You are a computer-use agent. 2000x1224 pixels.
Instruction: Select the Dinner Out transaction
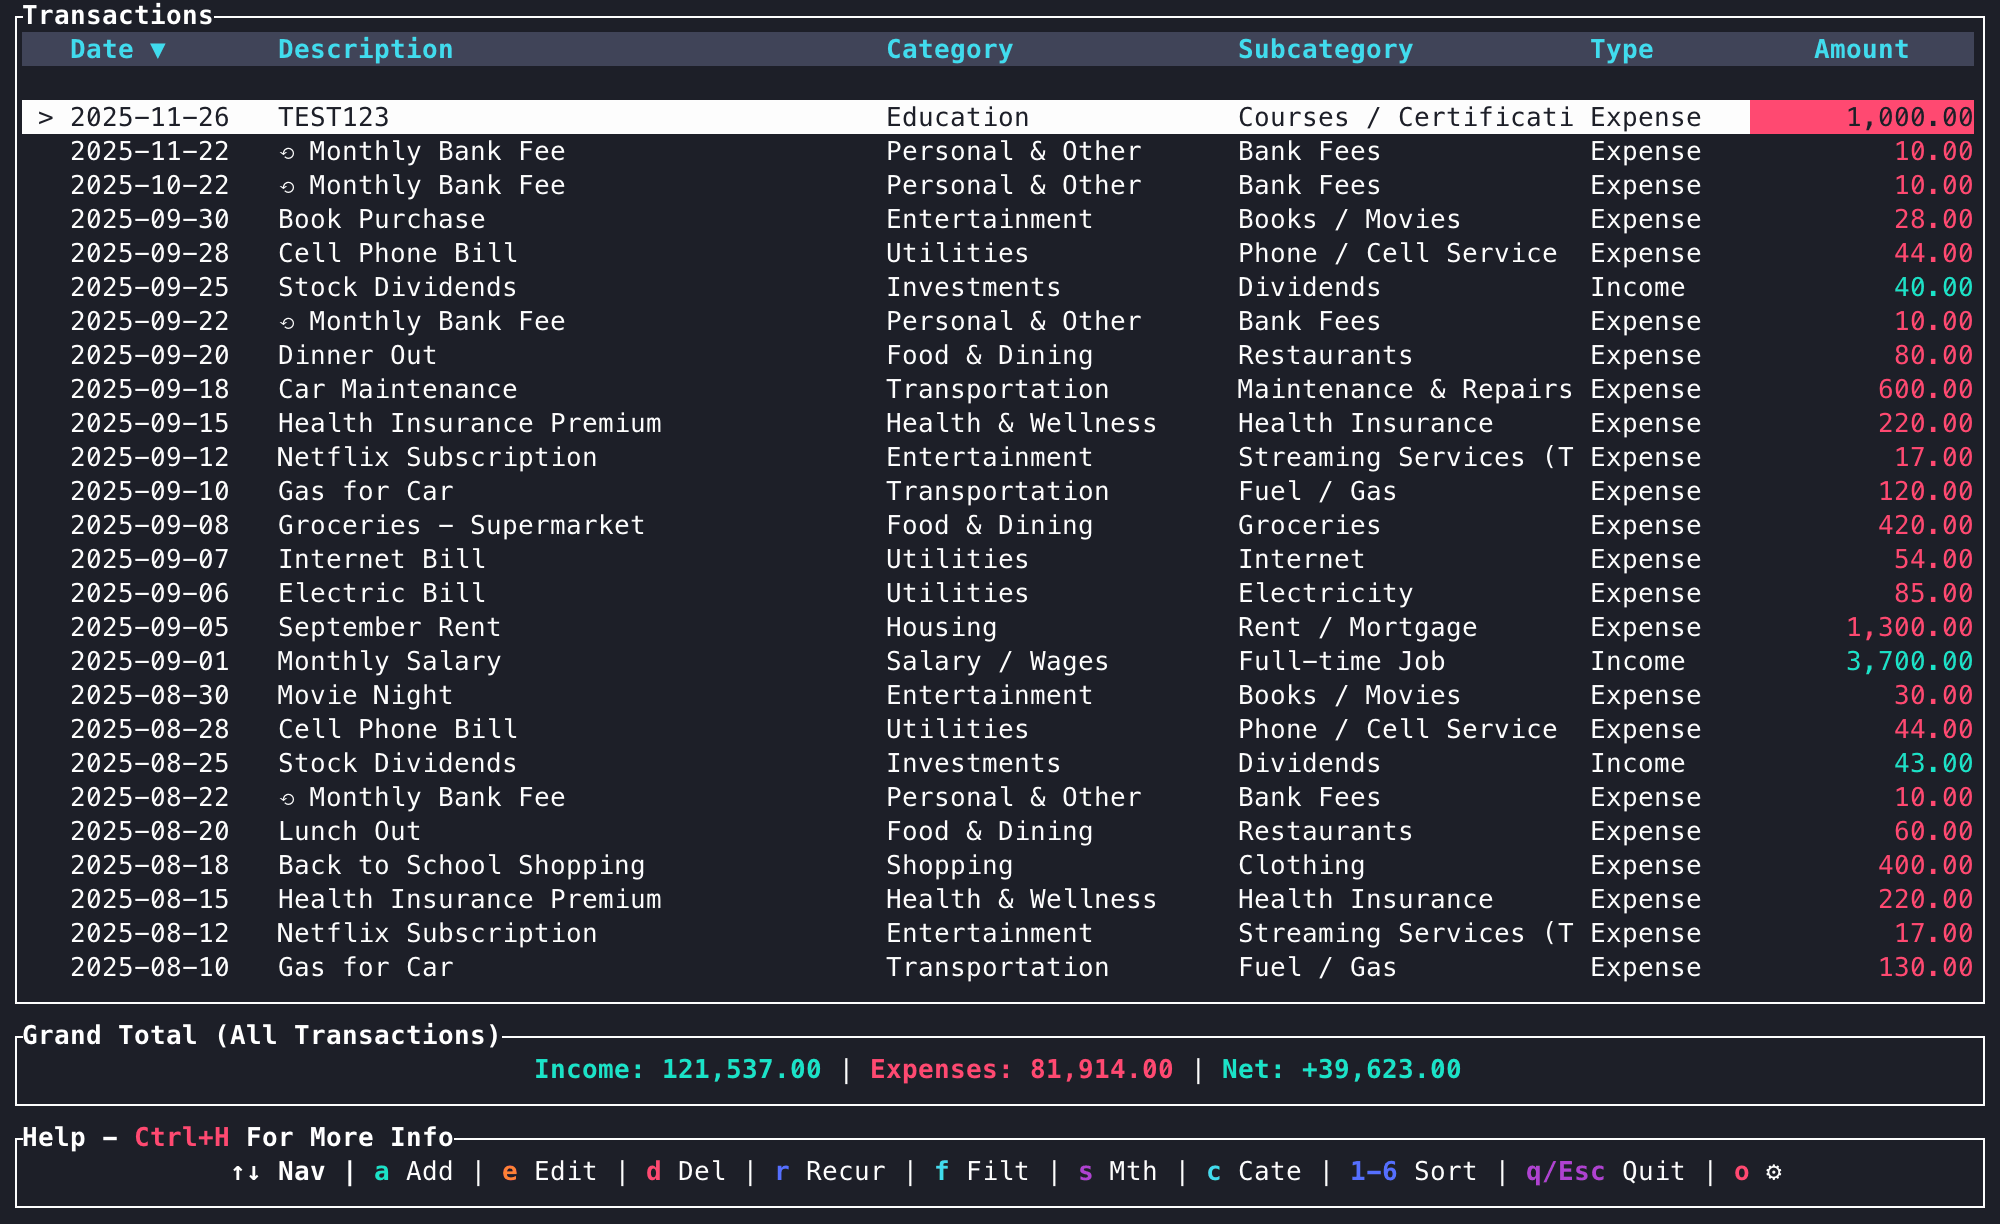[998, 355]
